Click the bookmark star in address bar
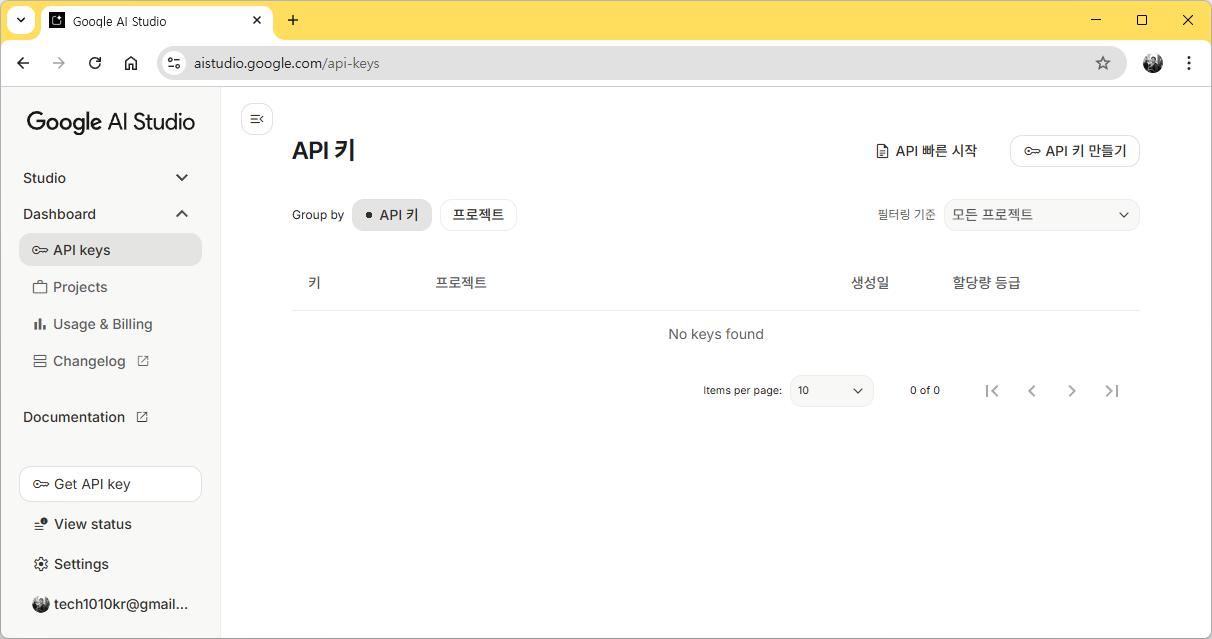The width and height of the screenshot is (1212, 639). (x=1103, y=63)
